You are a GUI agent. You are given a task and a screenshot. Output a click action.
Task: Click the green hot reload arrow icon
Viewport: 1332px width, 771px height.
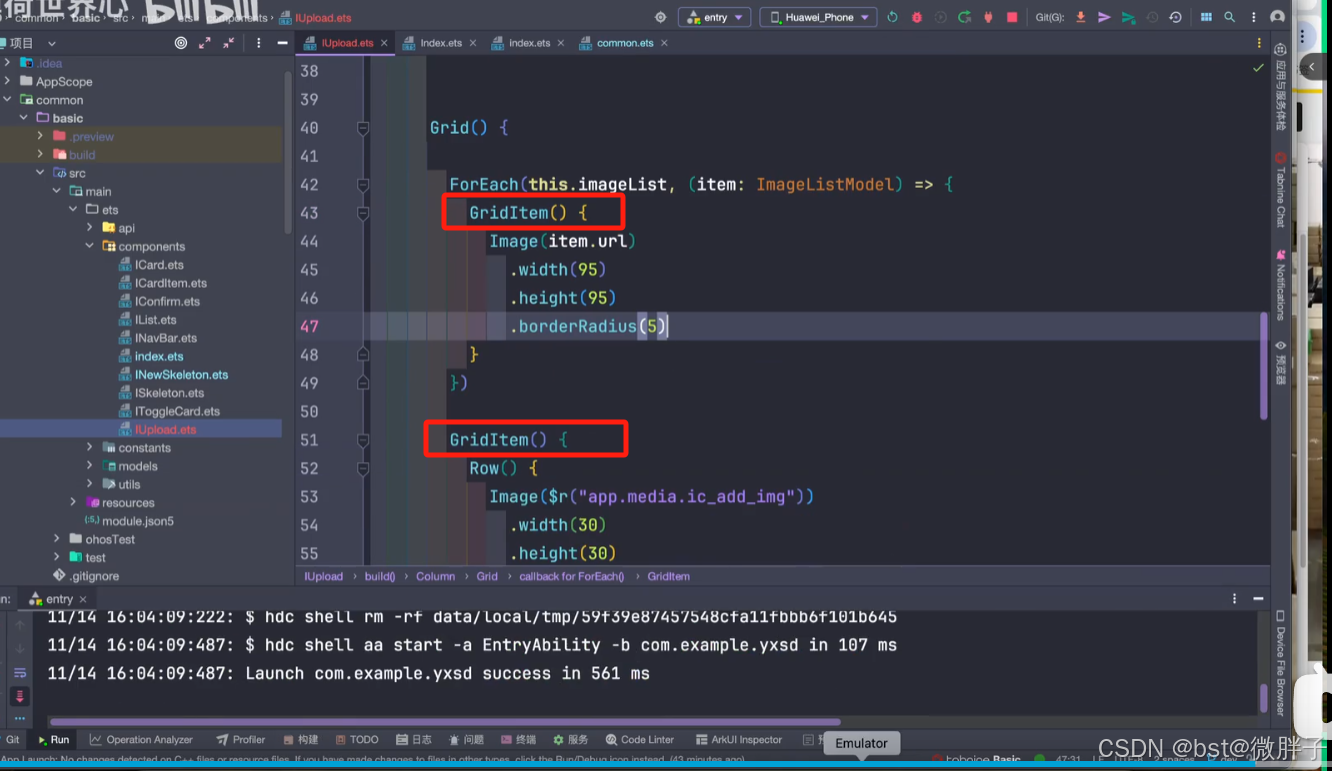(x=964, y=17)
